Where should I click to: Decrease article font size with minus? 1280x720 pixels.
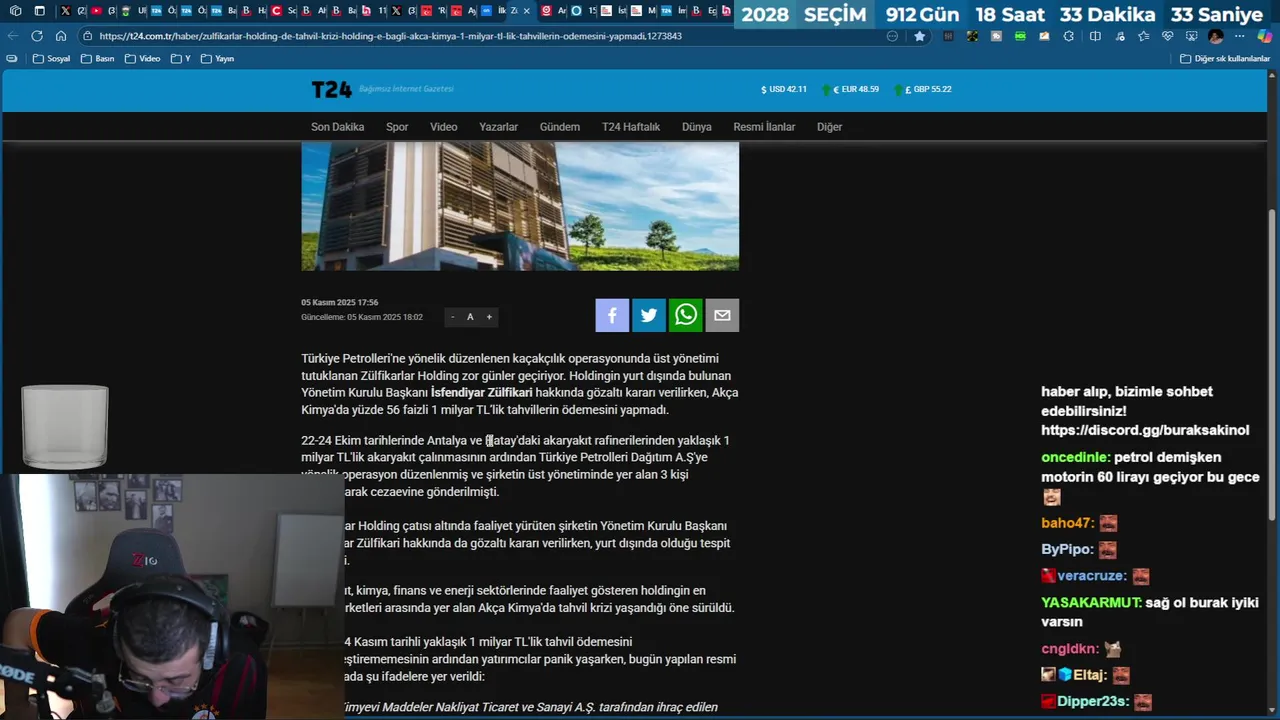452,317
